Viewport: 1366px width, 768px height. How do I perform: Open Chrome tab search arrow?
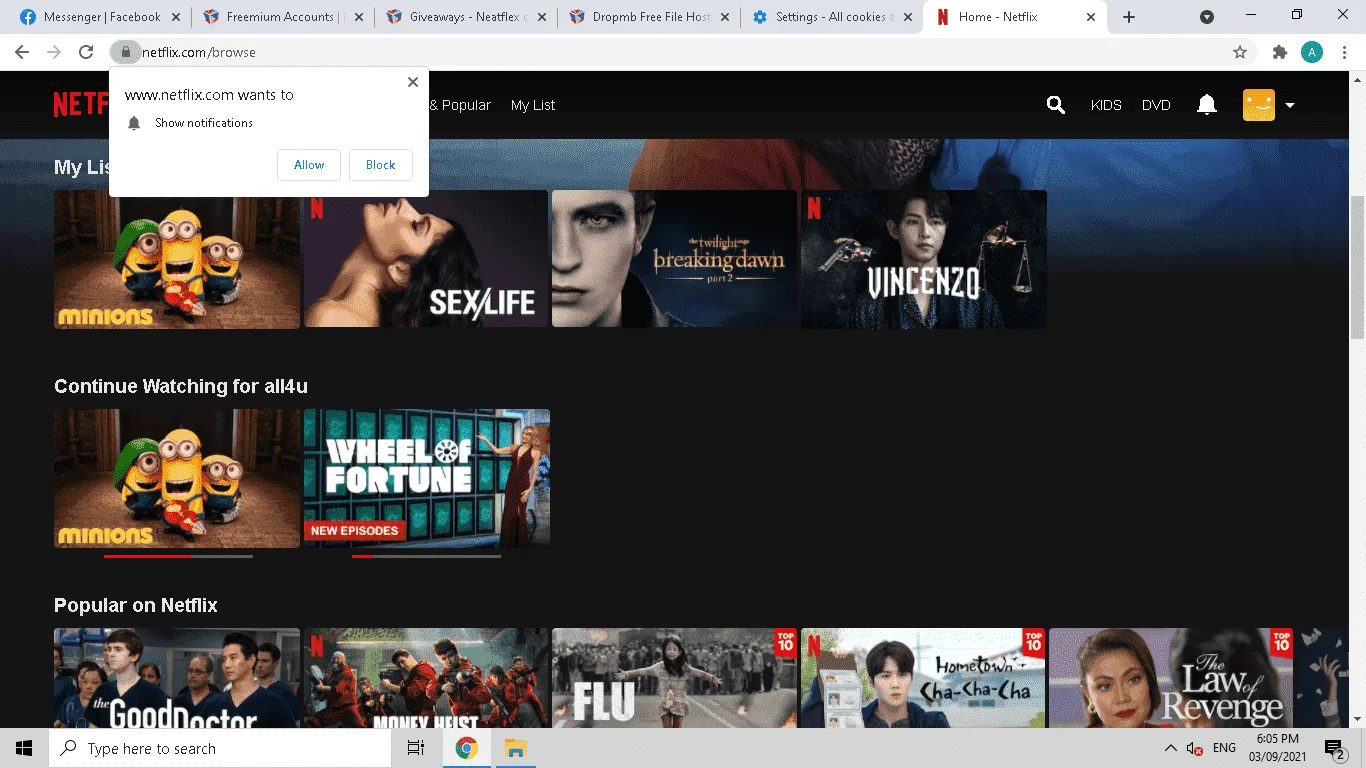point(1207,17)
